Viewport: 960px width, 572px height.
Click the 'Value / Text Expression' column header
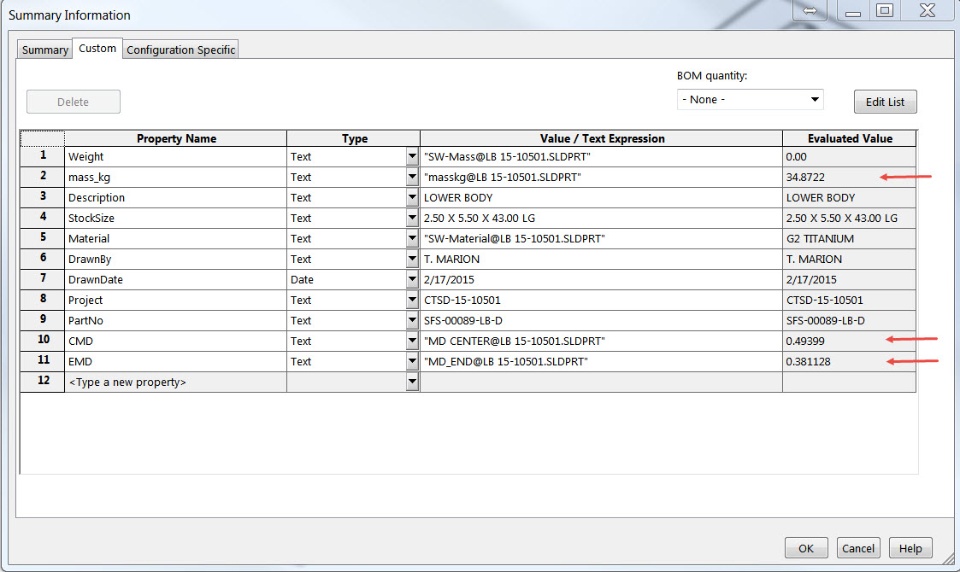pos(601,138)
